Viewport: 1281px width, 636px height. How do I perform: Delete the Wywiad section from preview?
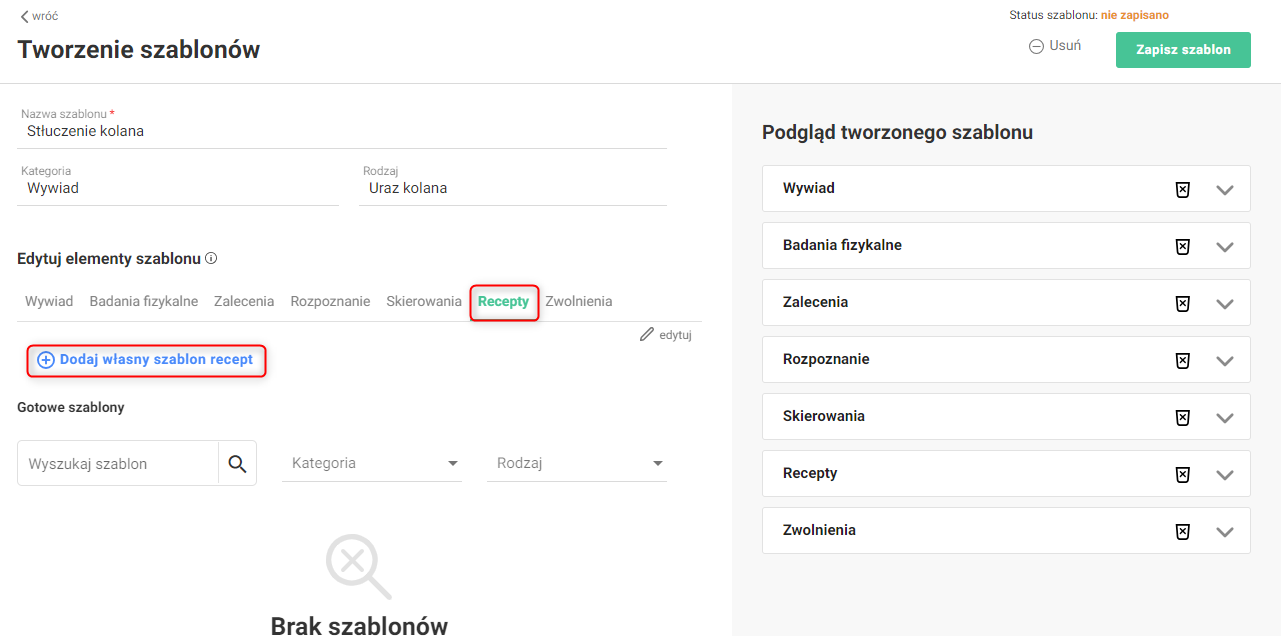[1182, 189]
